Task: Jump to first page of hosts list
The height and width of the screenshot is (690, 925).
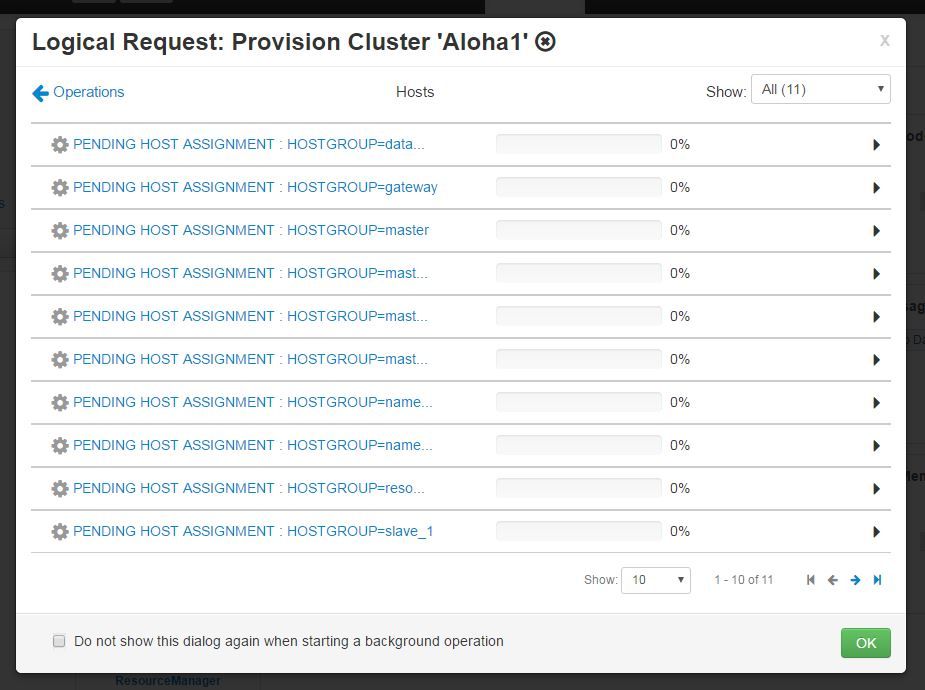Action: pyautogui.click(x=811, y=580)
